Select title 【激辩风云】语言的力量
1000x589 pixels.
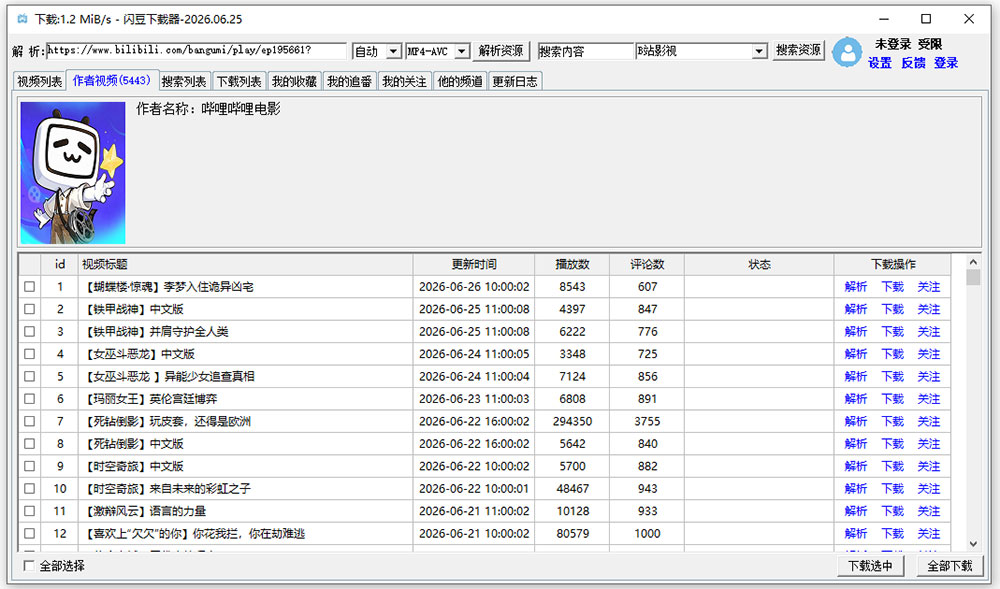tap(145, 511)
